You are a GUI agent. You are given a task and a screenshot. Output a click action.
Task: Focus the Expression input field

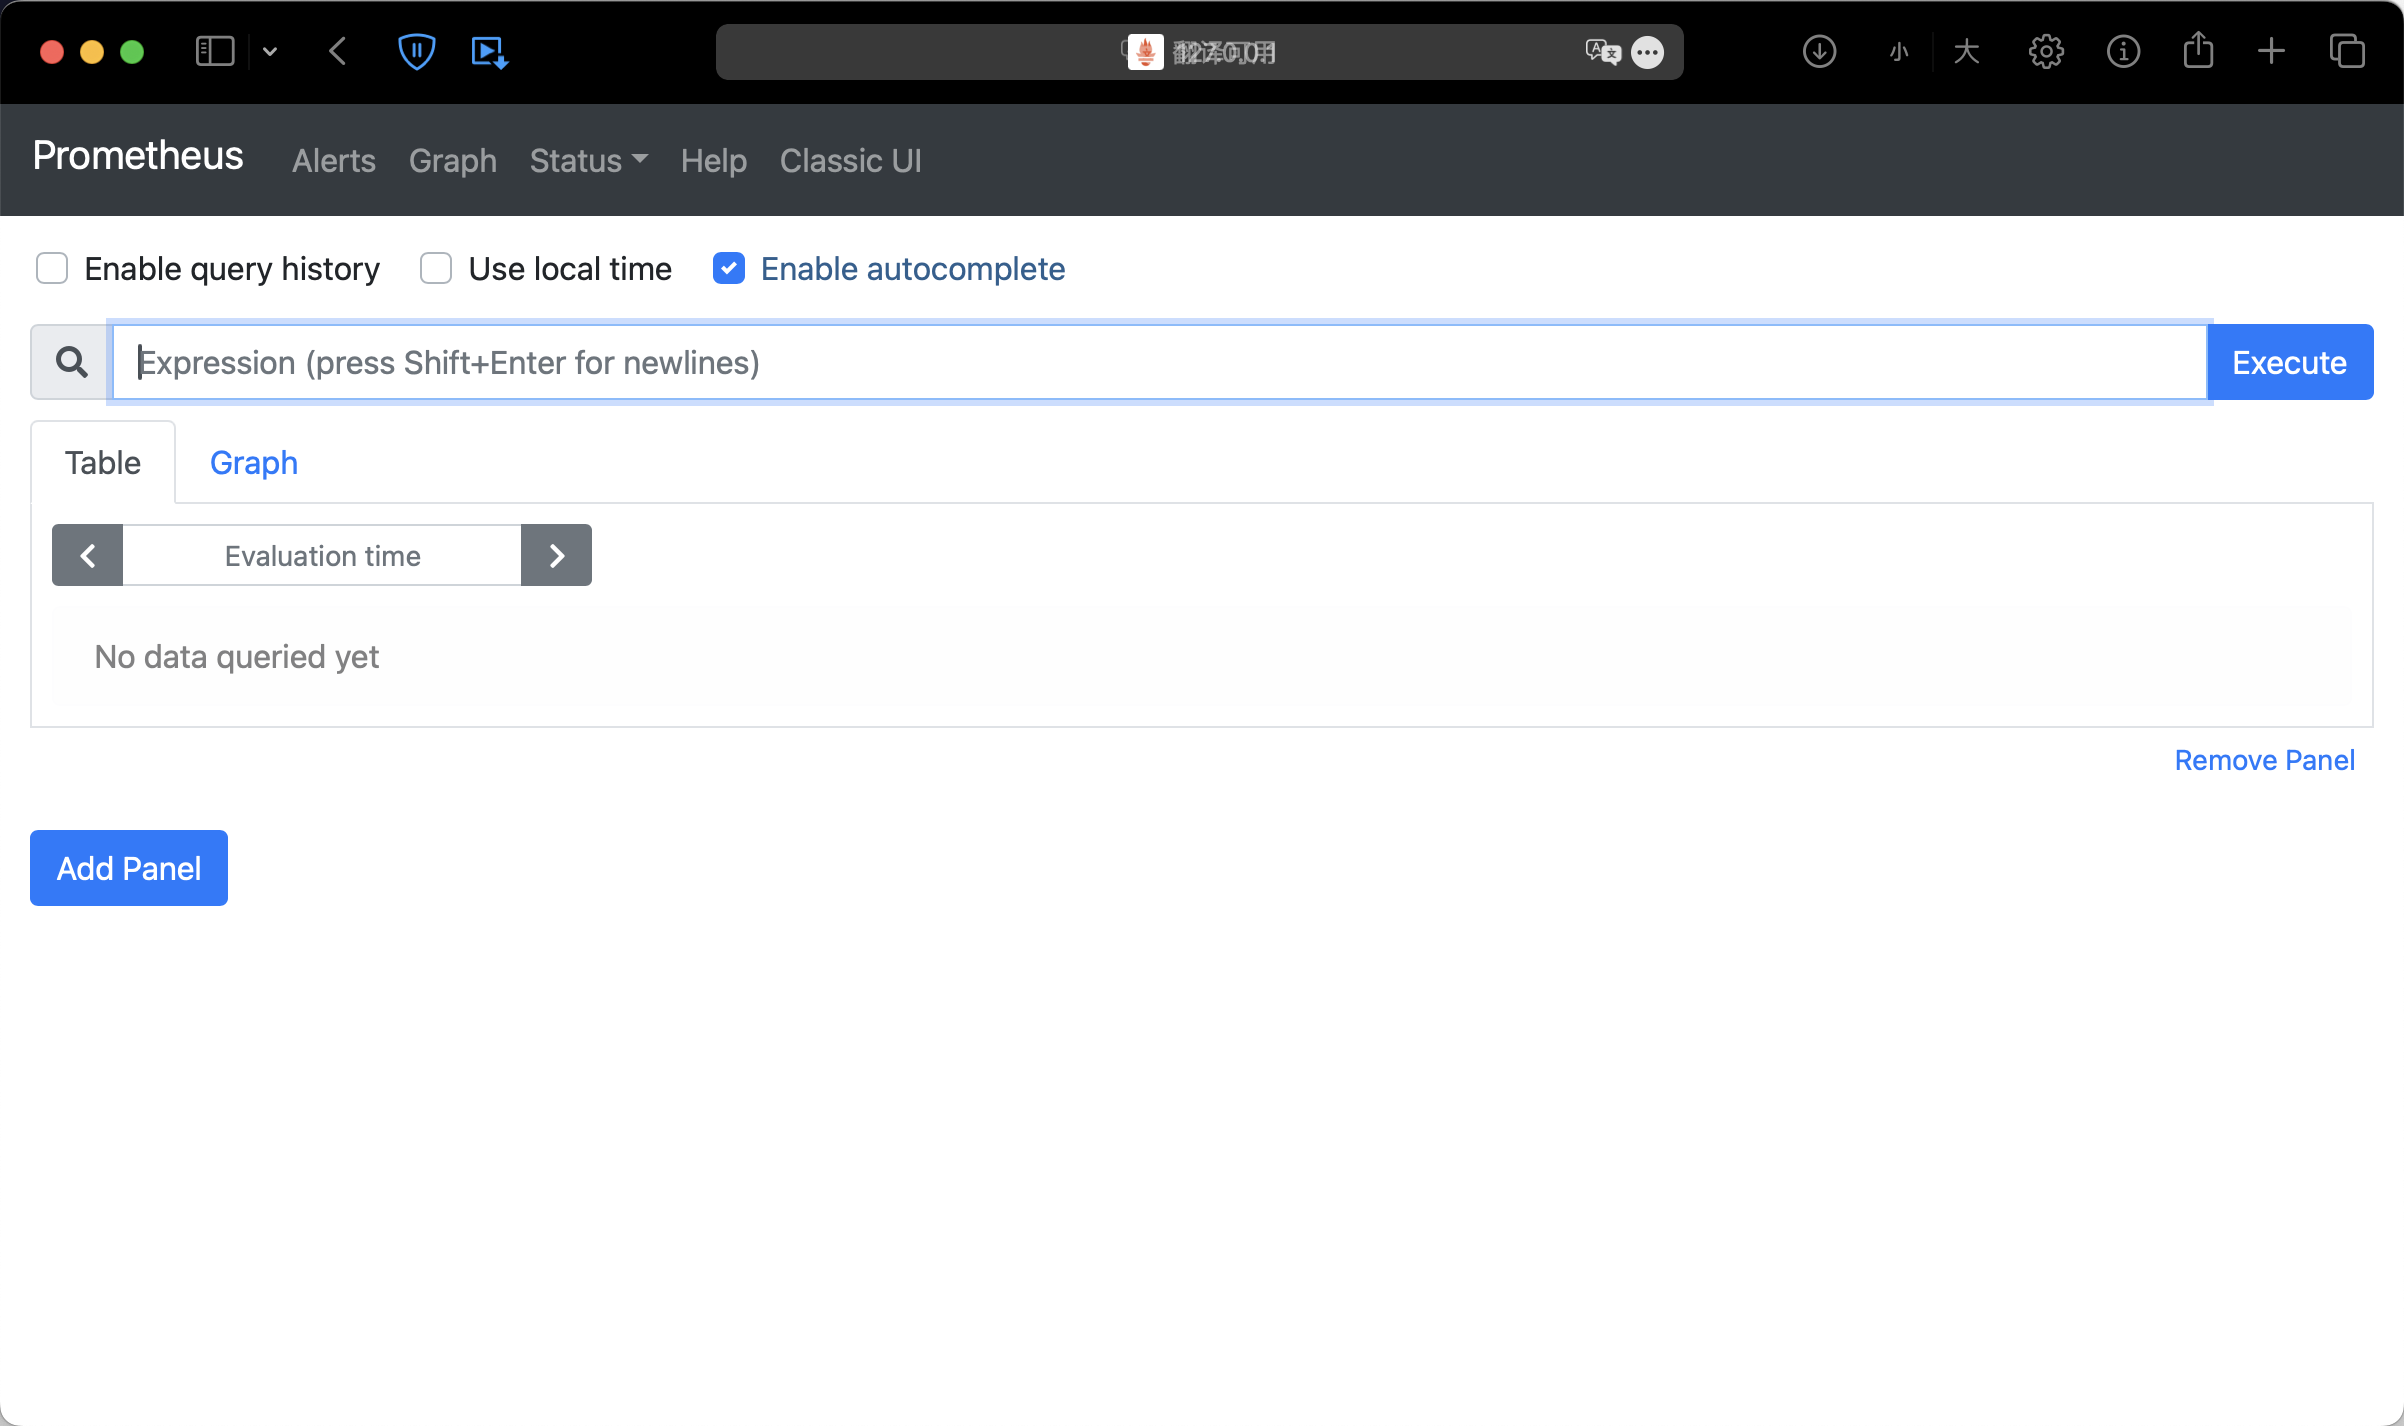click(1158, 362)
